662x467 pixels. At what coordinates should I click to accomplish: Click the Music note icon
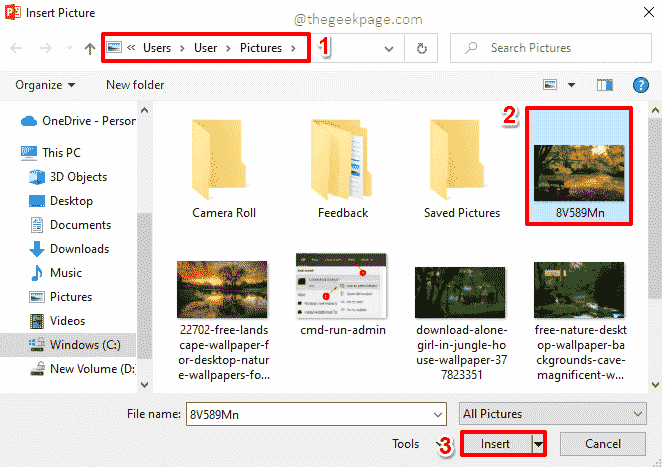coord(37,273)
